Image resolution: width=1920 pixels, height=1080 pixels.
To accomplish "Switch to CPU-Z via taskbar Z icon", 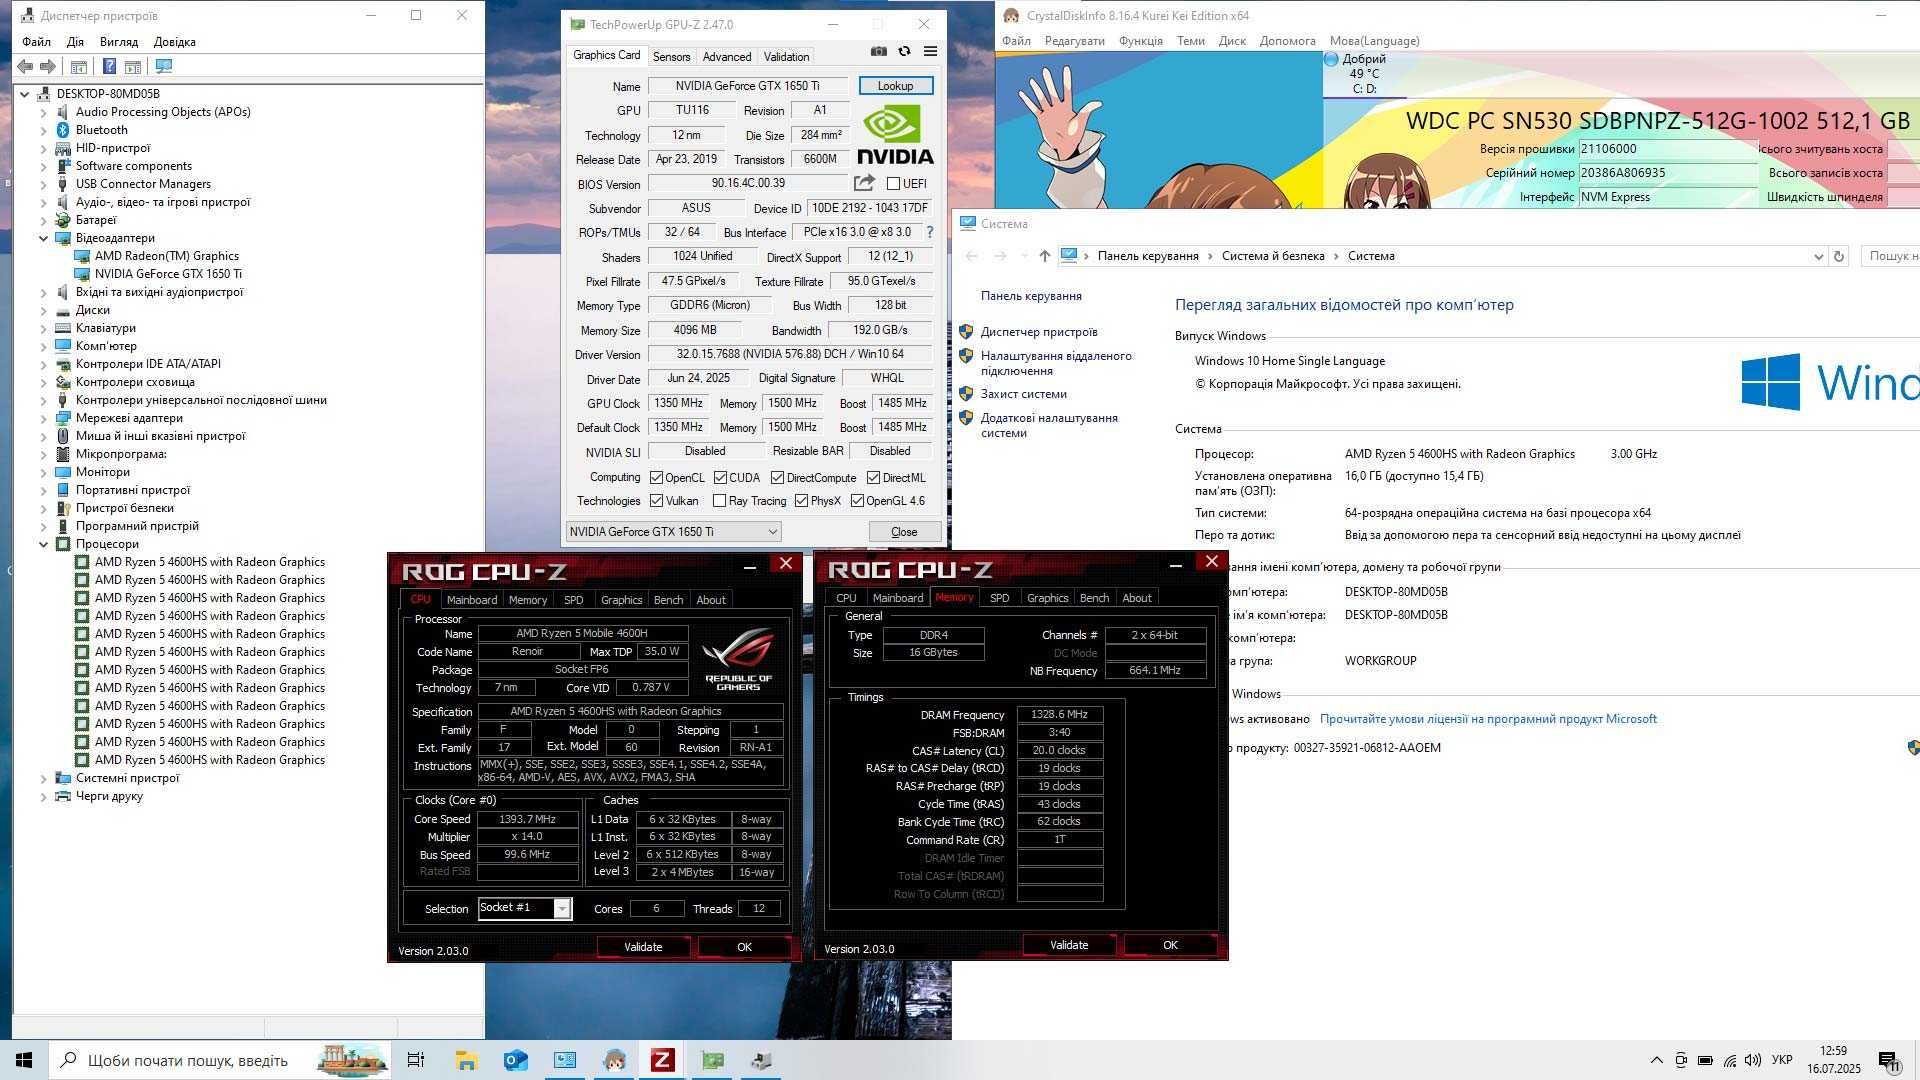I will (662, 1060).
